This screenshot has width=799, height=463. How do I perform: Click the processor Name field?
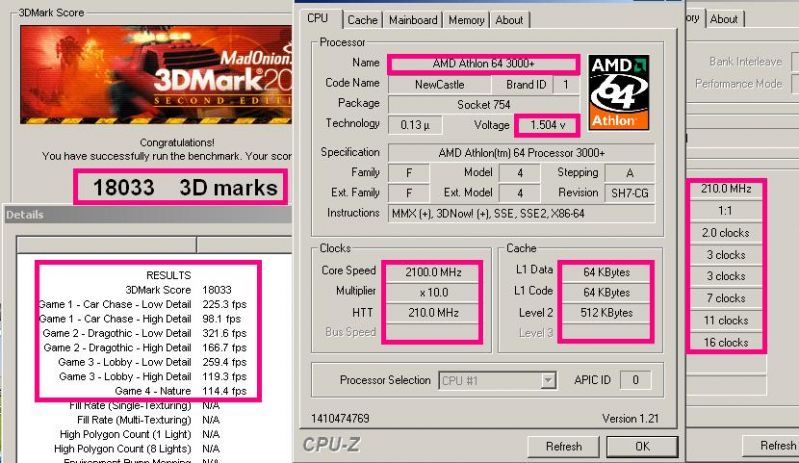[x=483, y=64]
